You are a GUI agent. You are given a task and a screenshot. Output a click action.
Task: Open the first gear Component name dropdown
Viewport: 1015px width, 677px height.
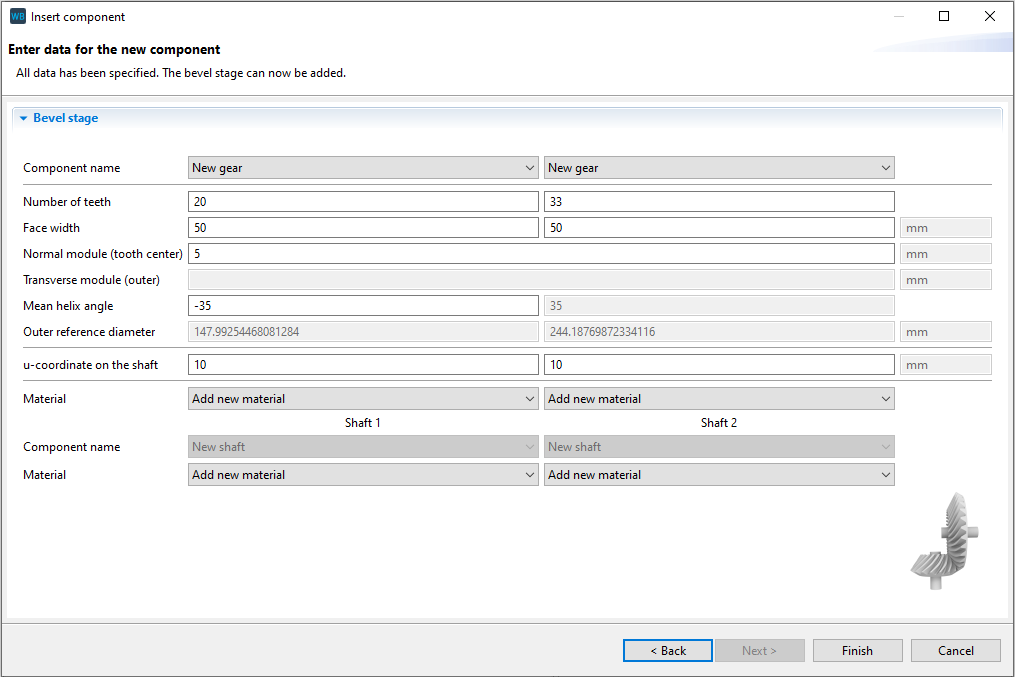tap(363, 168)
